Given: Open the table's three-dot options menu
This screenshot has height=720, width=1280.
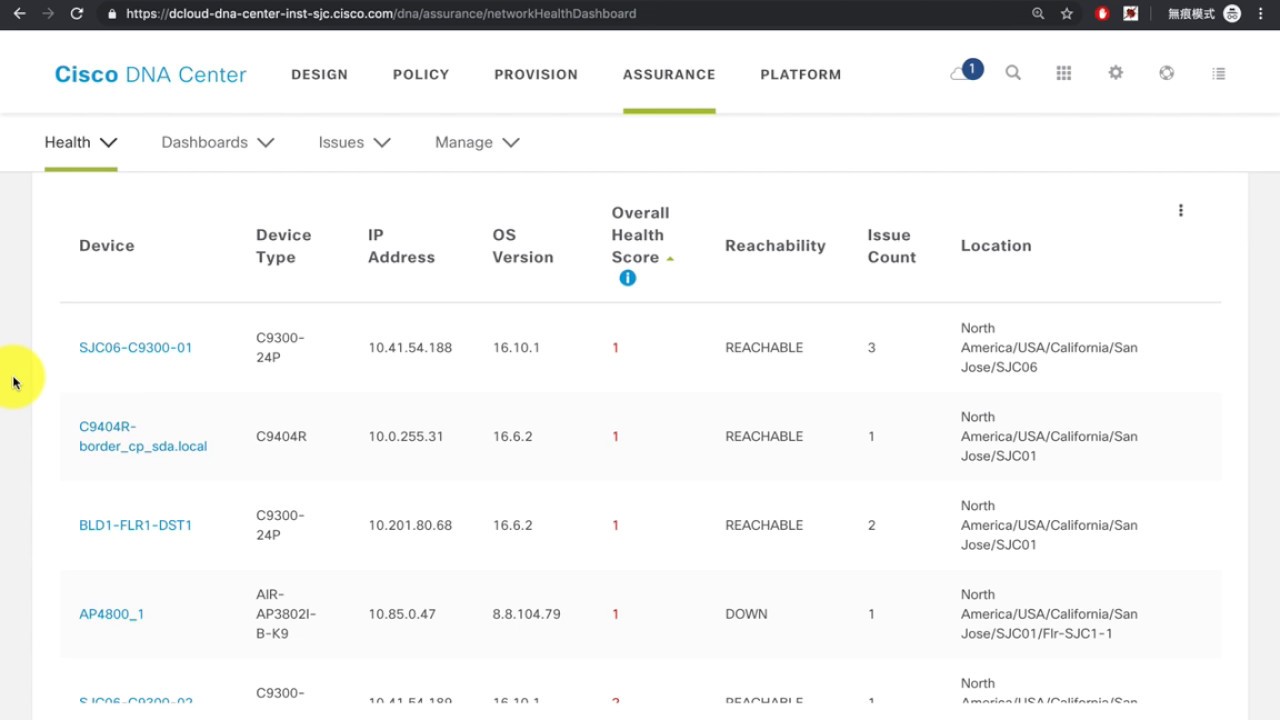Looking at the screenshot, I should point(1181,211).
